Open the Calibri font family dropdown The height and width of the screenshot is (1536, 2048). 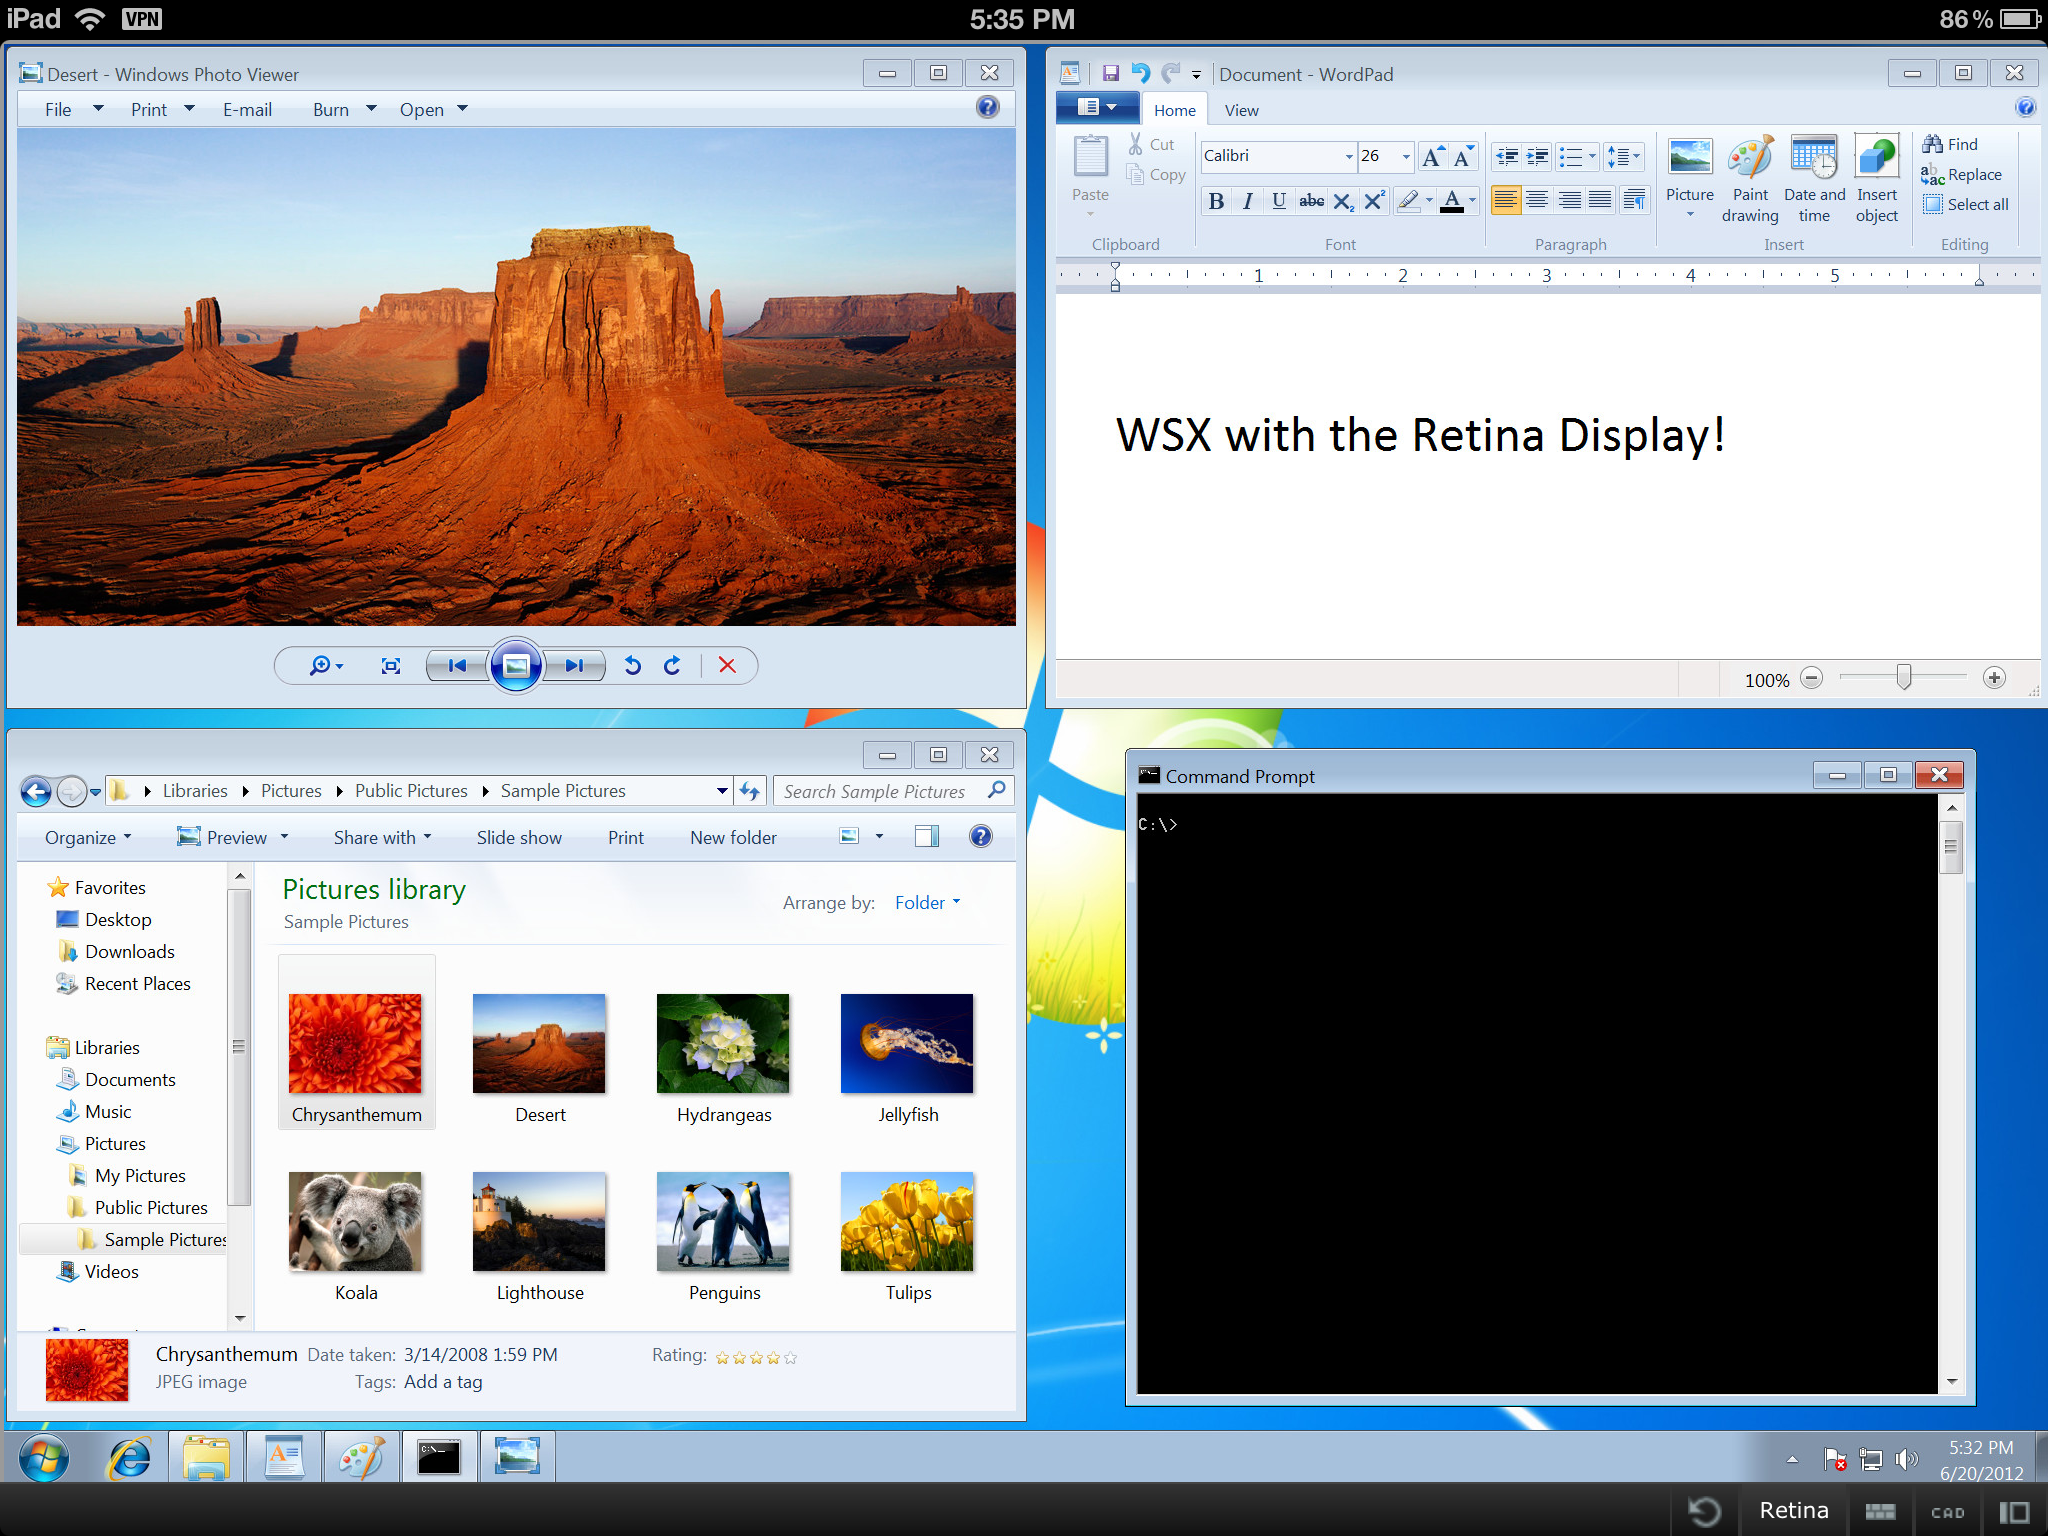1349,156
